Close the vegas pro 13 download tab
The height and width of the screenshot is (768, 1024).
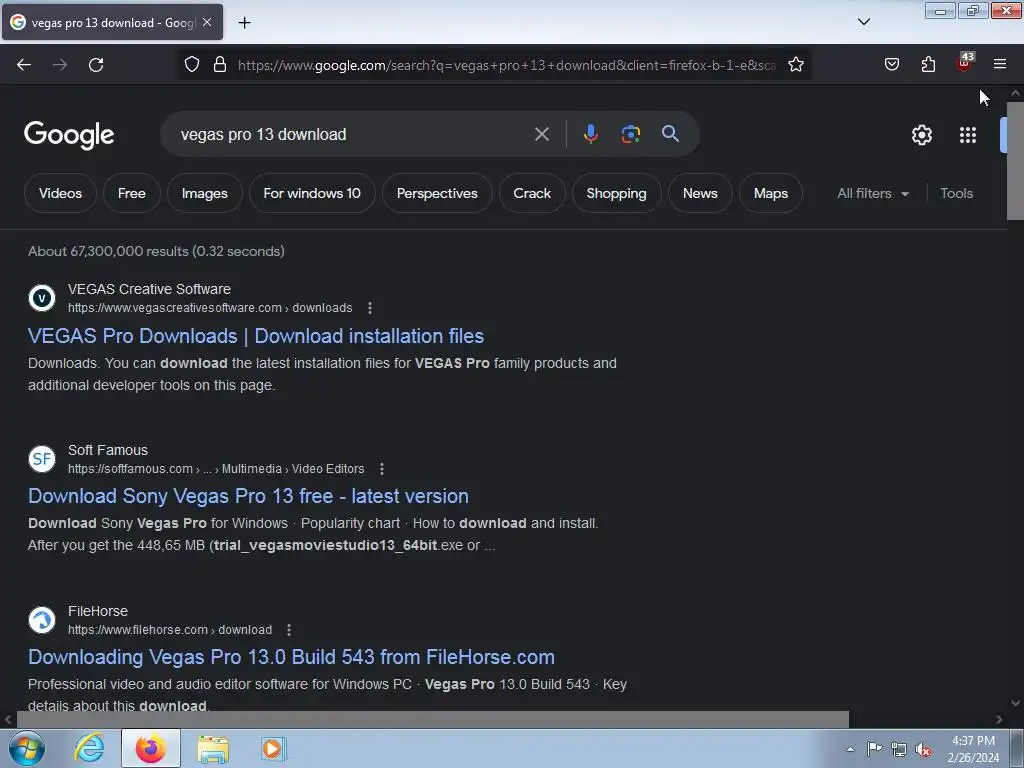(207, 22)
